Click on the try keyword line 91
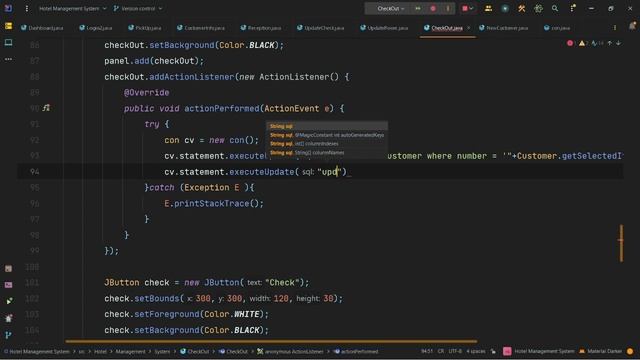This screenshot has width=640, height=360. (152, 124)
